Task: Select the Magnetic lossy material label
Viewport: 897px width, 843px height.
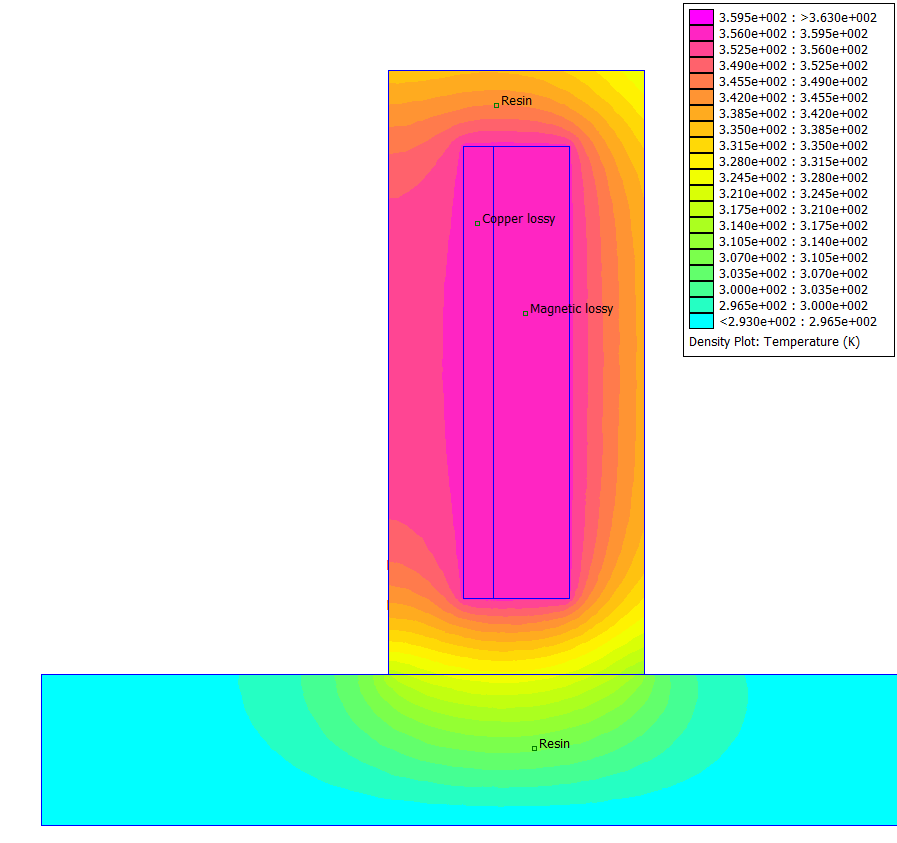Action: [571, 309]
